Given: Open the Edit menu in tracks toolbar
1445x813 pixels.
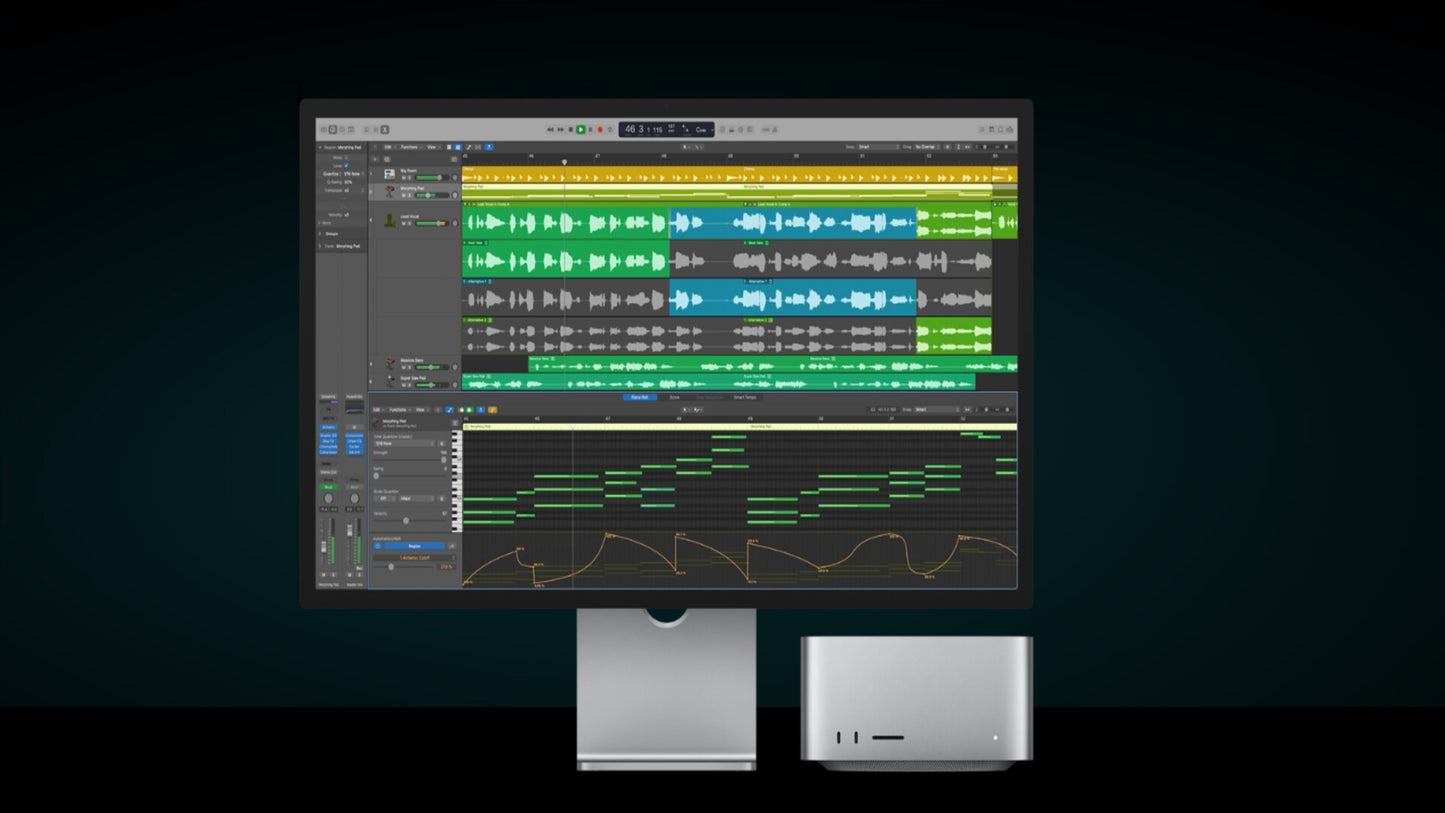Looking at the screenshot, I should [x=388, y=147].
